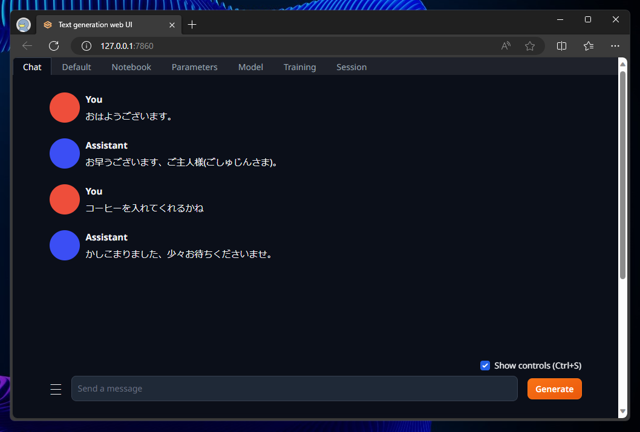Close the Text generation web UI tab
Viewport: 640px width, 432px height.
click(x=172, y=25)
